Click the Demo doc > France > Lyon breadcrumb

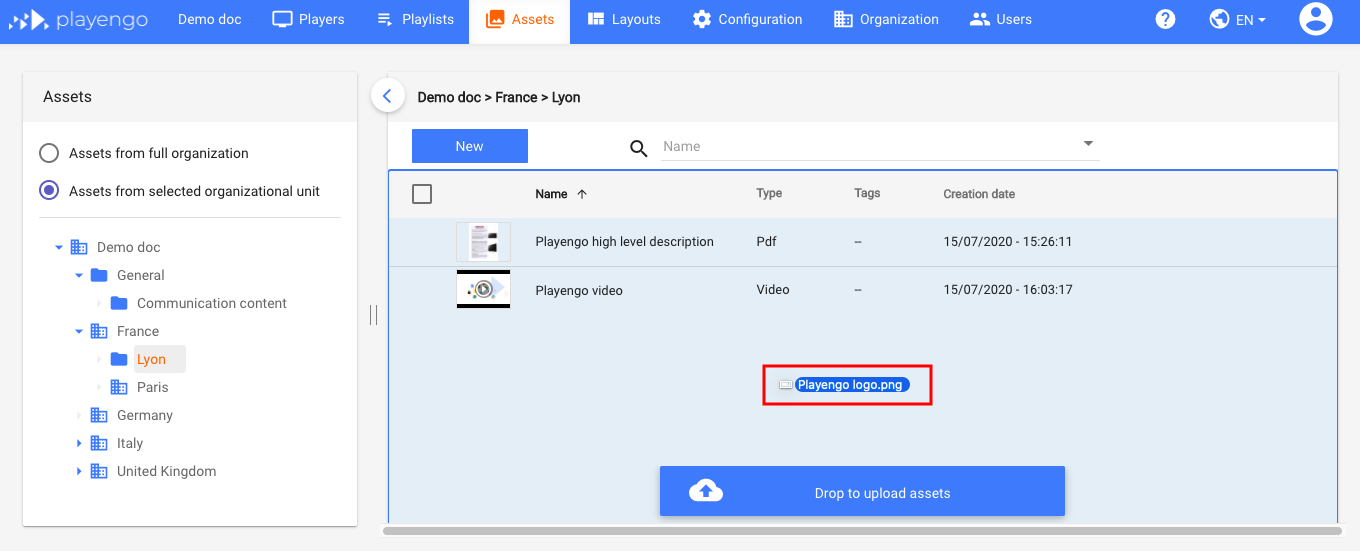tap(499, 97)
